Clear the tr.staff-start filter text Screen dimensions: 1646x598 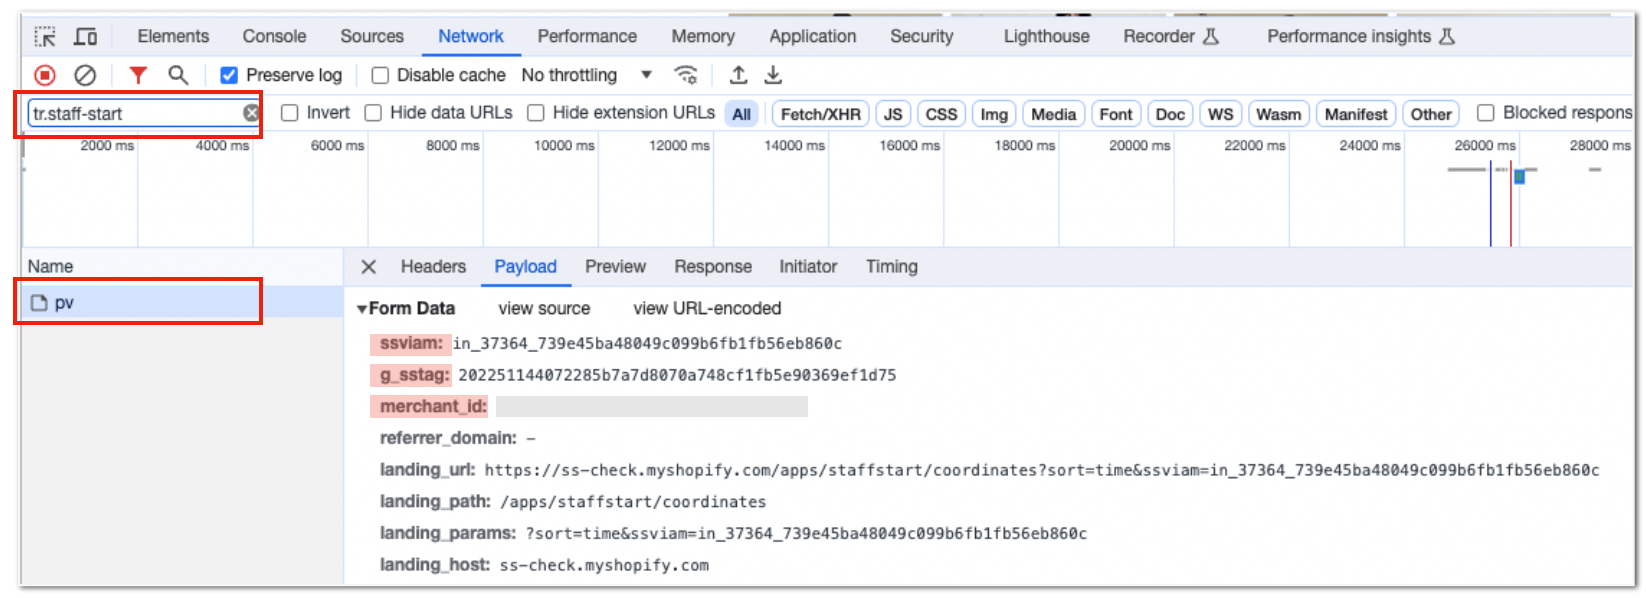tap(252, 113)
